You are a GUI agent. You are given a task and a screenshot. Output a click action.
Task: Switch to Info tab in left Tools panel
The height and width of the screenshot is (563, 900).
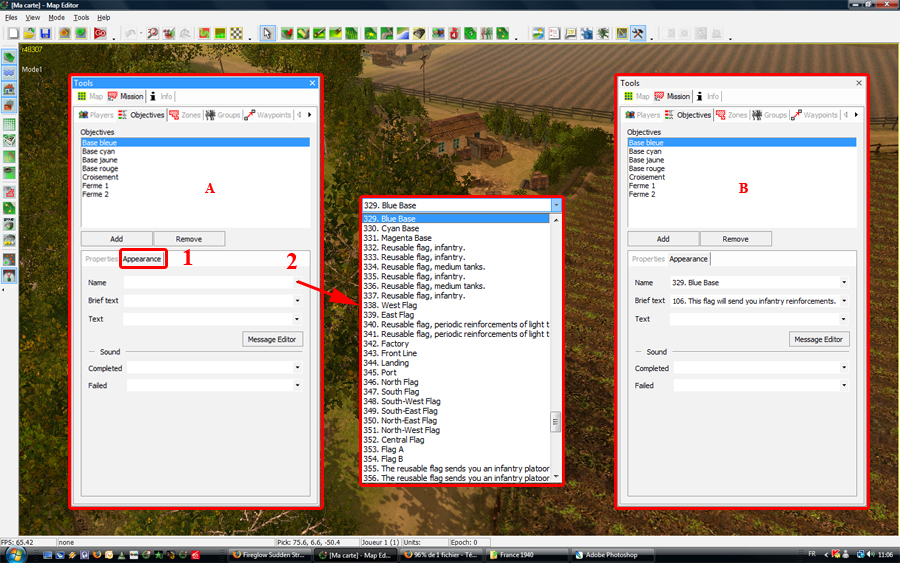pyautogui.click(x=161, y=96)
